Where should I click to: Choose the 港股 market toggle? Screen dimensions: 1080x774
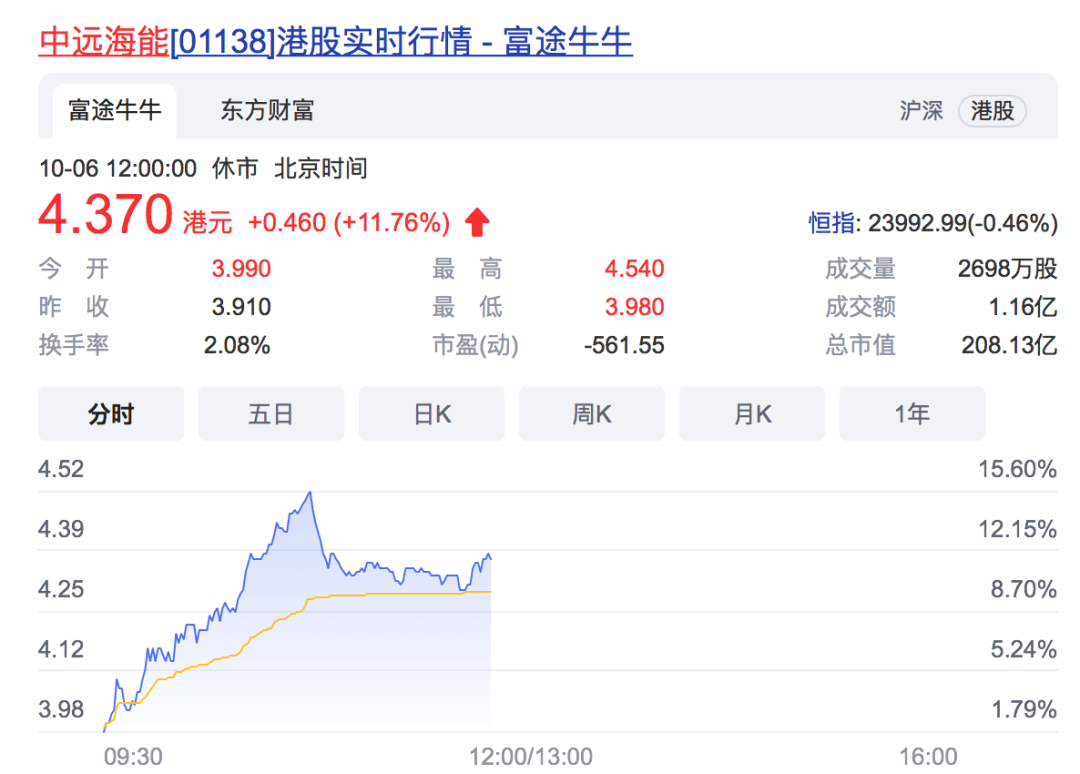[992, 111]
